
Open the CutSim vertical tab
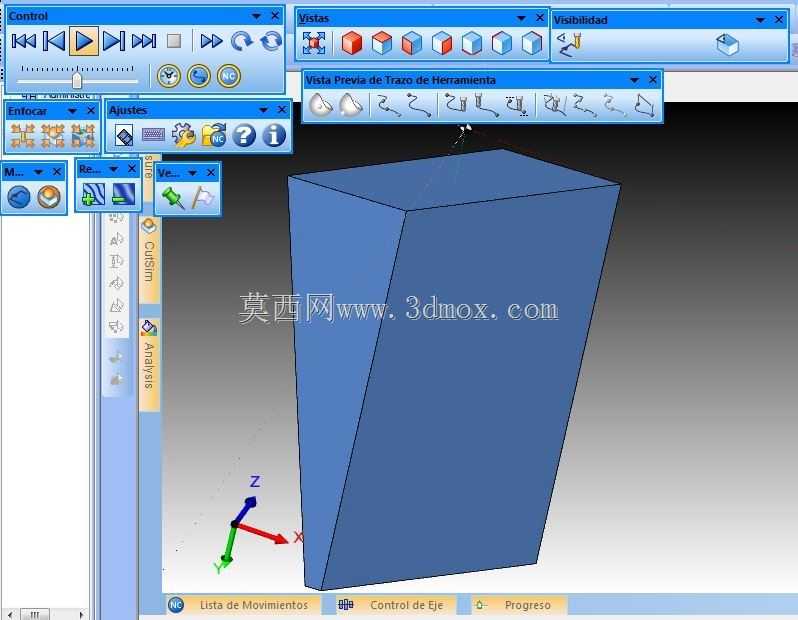point(149,260)
